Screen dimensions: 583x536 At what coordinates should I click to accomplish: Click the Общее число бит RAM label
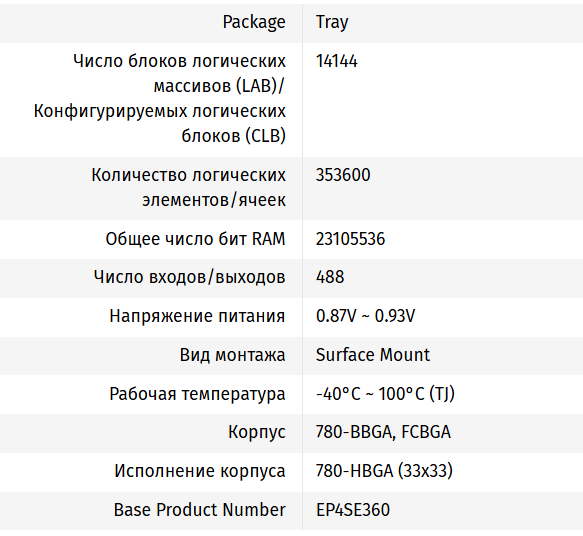point(196,239)
